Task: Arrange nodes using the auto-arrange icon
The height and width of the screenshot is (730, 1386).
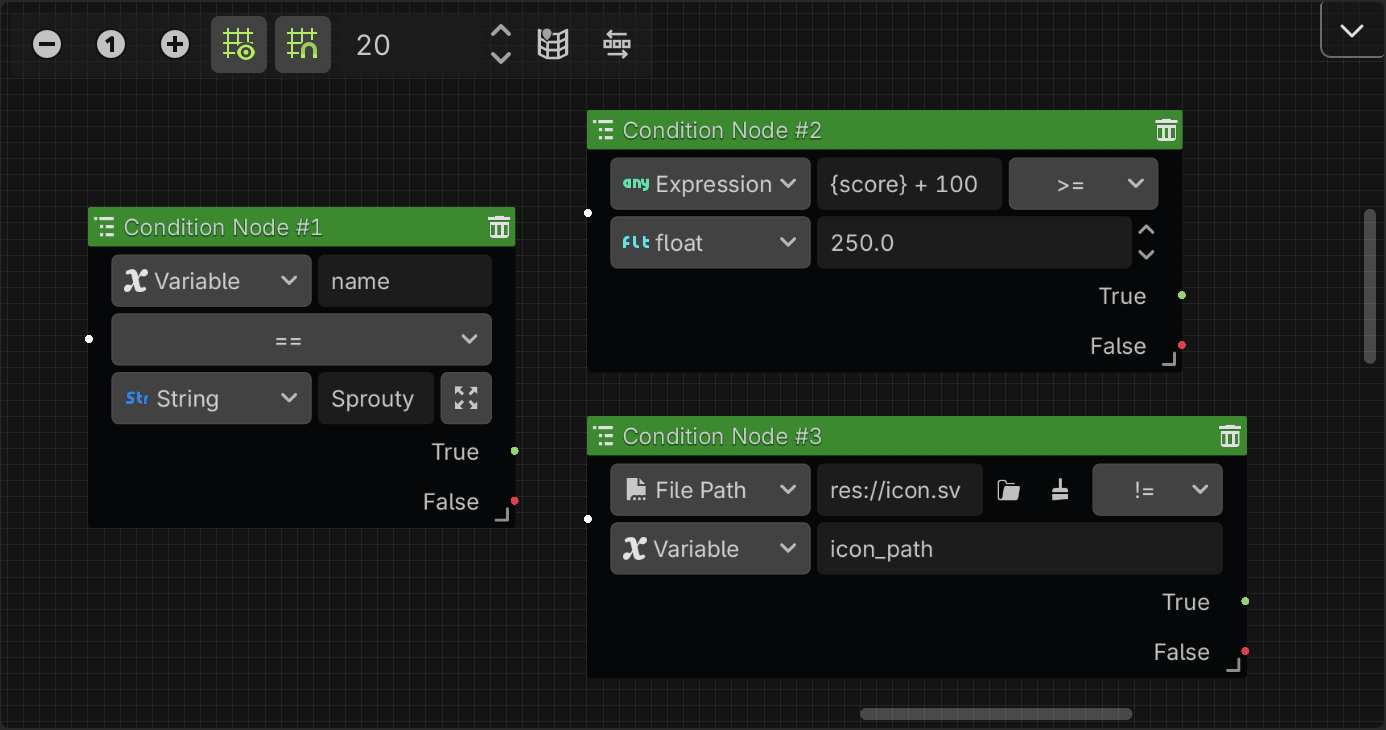Action: 616,44
